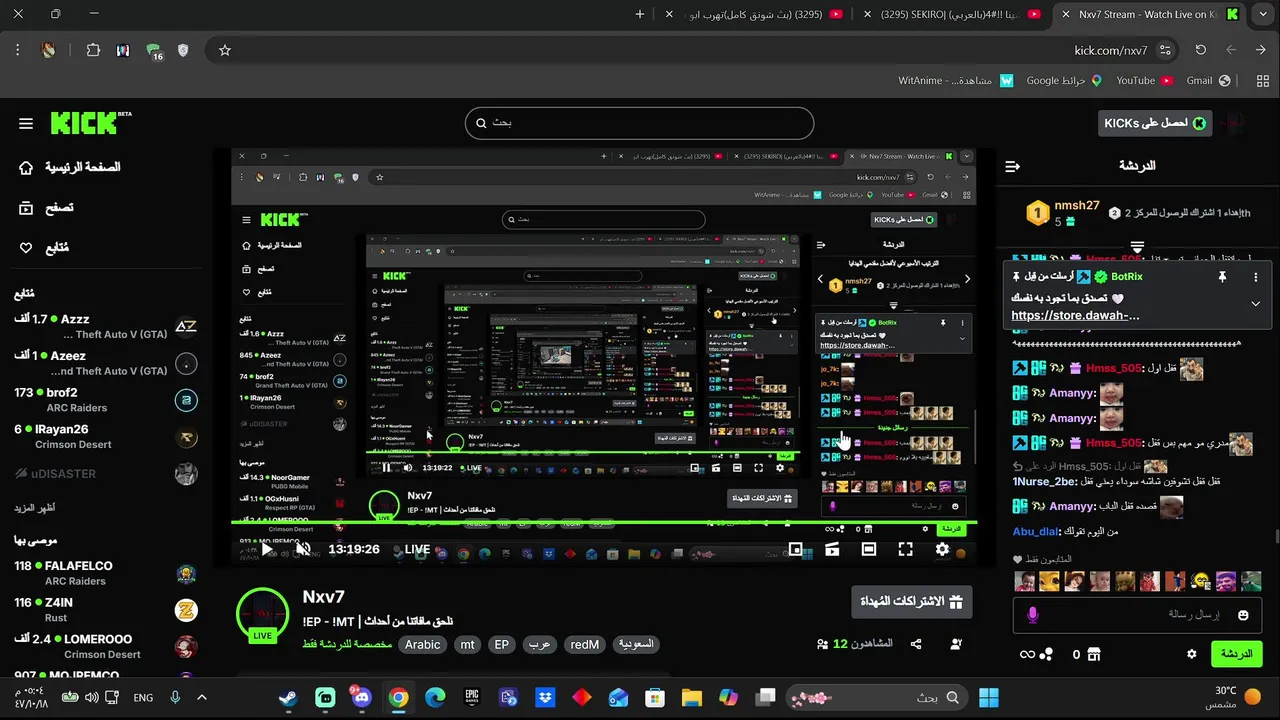The width and height of the screenshot is (1280, 720).
Task: Open player quality settings gear
Action: coord(942,549)
